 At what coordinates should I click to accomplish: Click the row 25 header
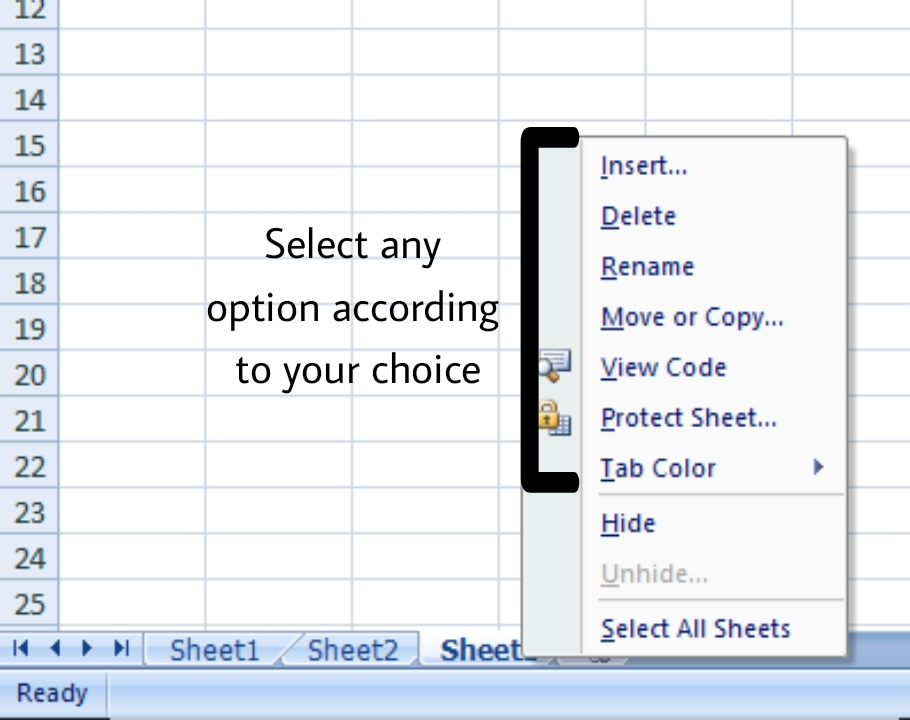(30, 604)
